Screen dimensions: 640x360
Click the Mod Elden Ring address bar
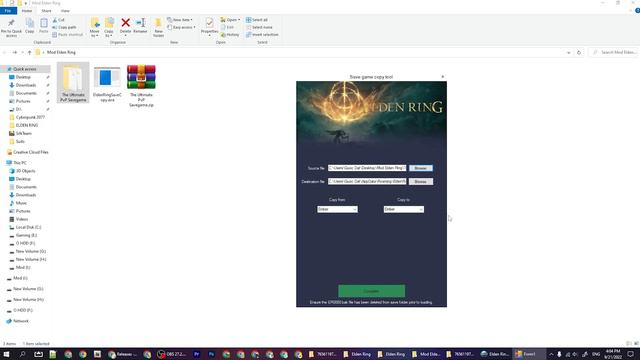point(302,52)
